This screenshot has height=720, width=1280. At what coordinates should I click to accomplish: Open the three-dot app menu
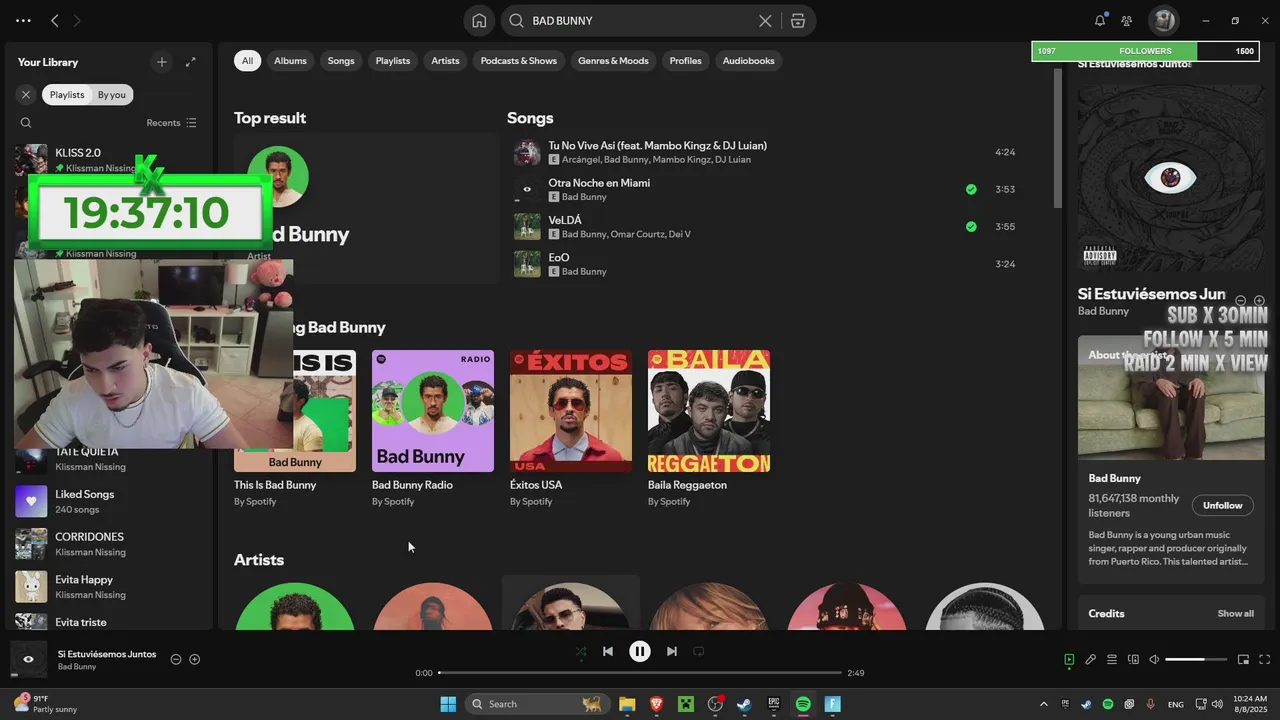click(23, 20)
